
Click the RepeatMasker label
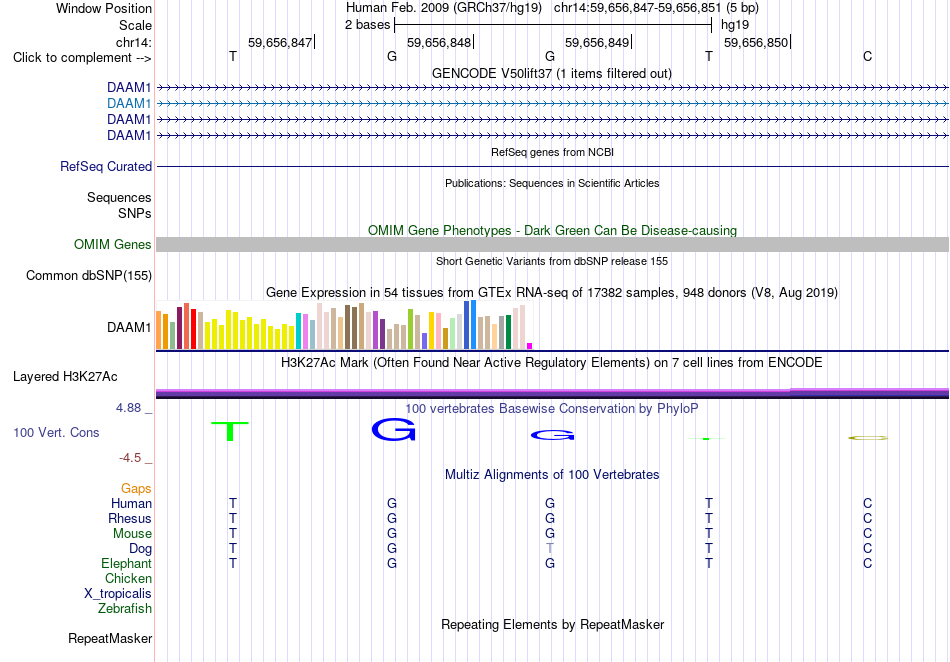click(x=110, y=639)
